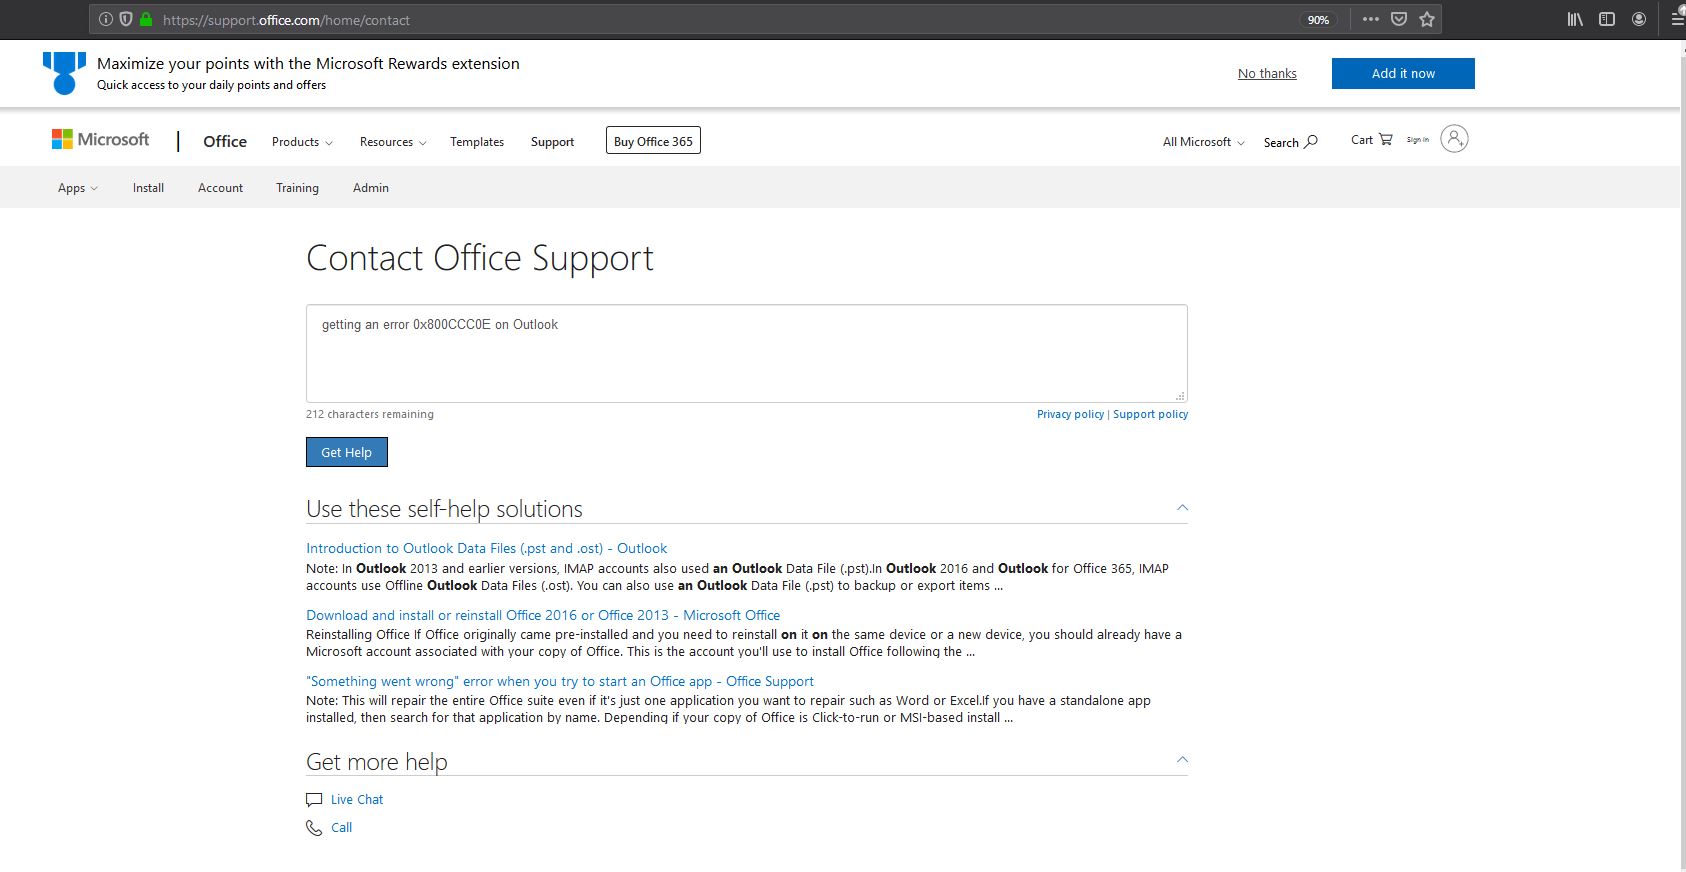Click the Sign in text link

tap(1418, 140)
